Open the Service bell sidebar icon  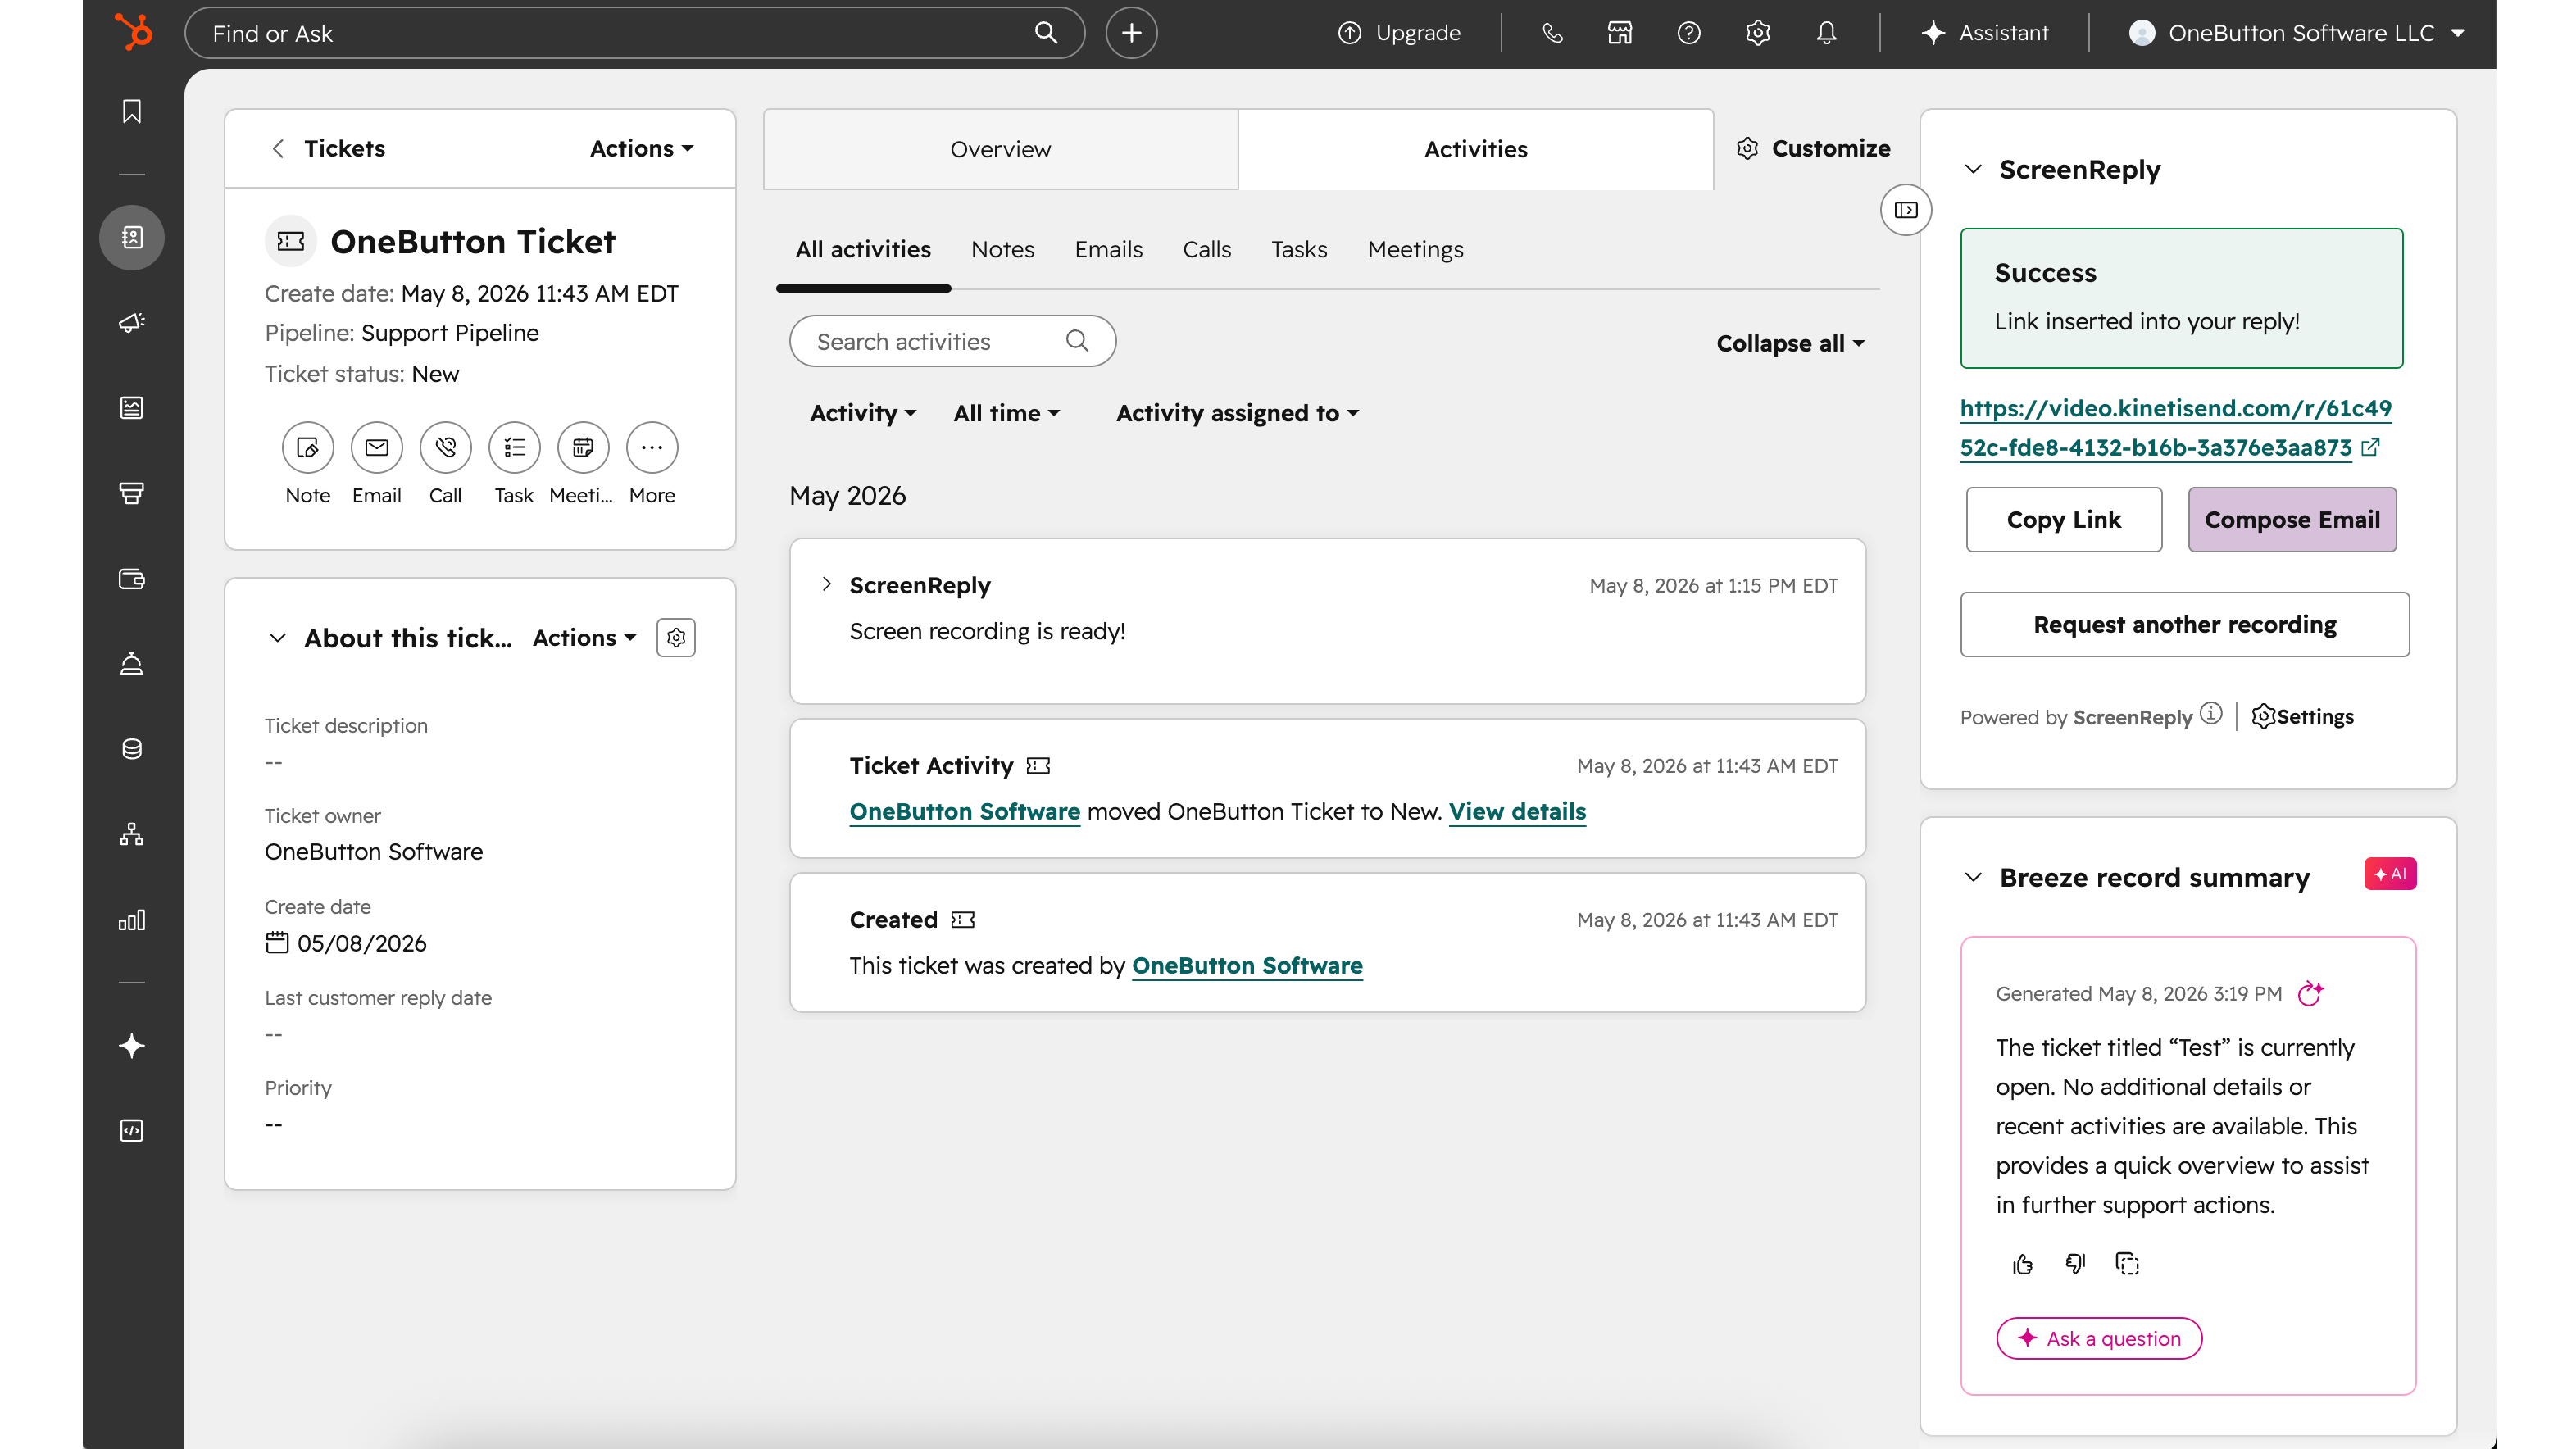point(131,663)
